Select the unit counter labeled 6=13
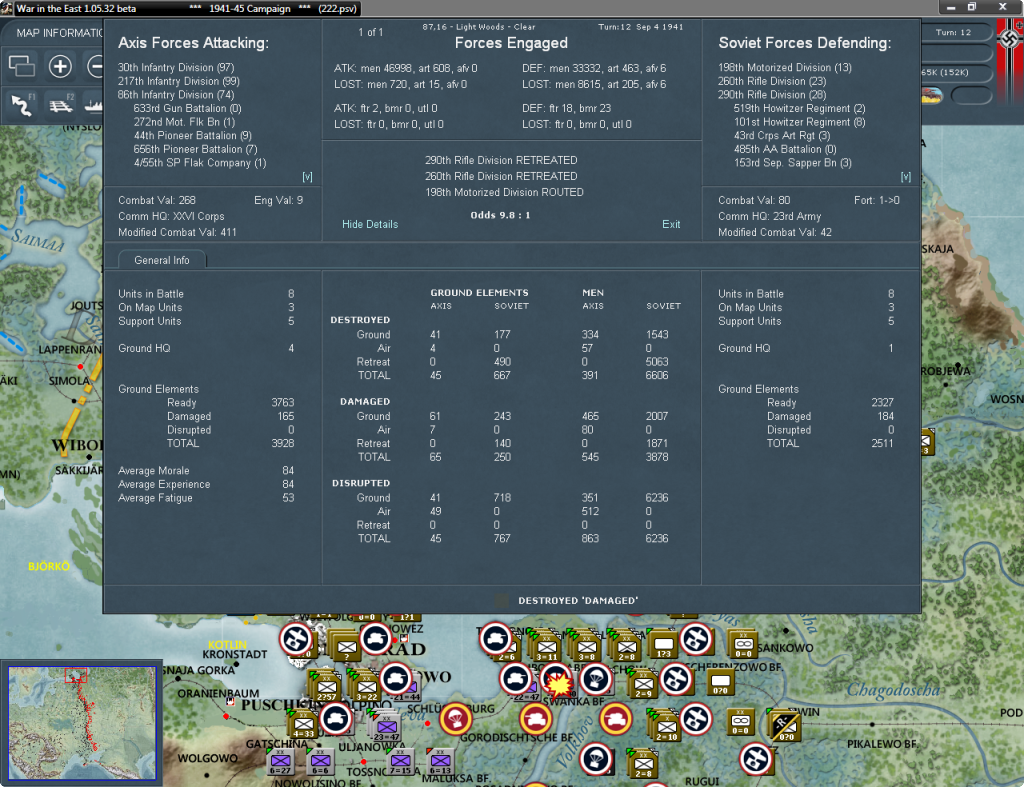The image size is (1024, 787). pos(440,762)
